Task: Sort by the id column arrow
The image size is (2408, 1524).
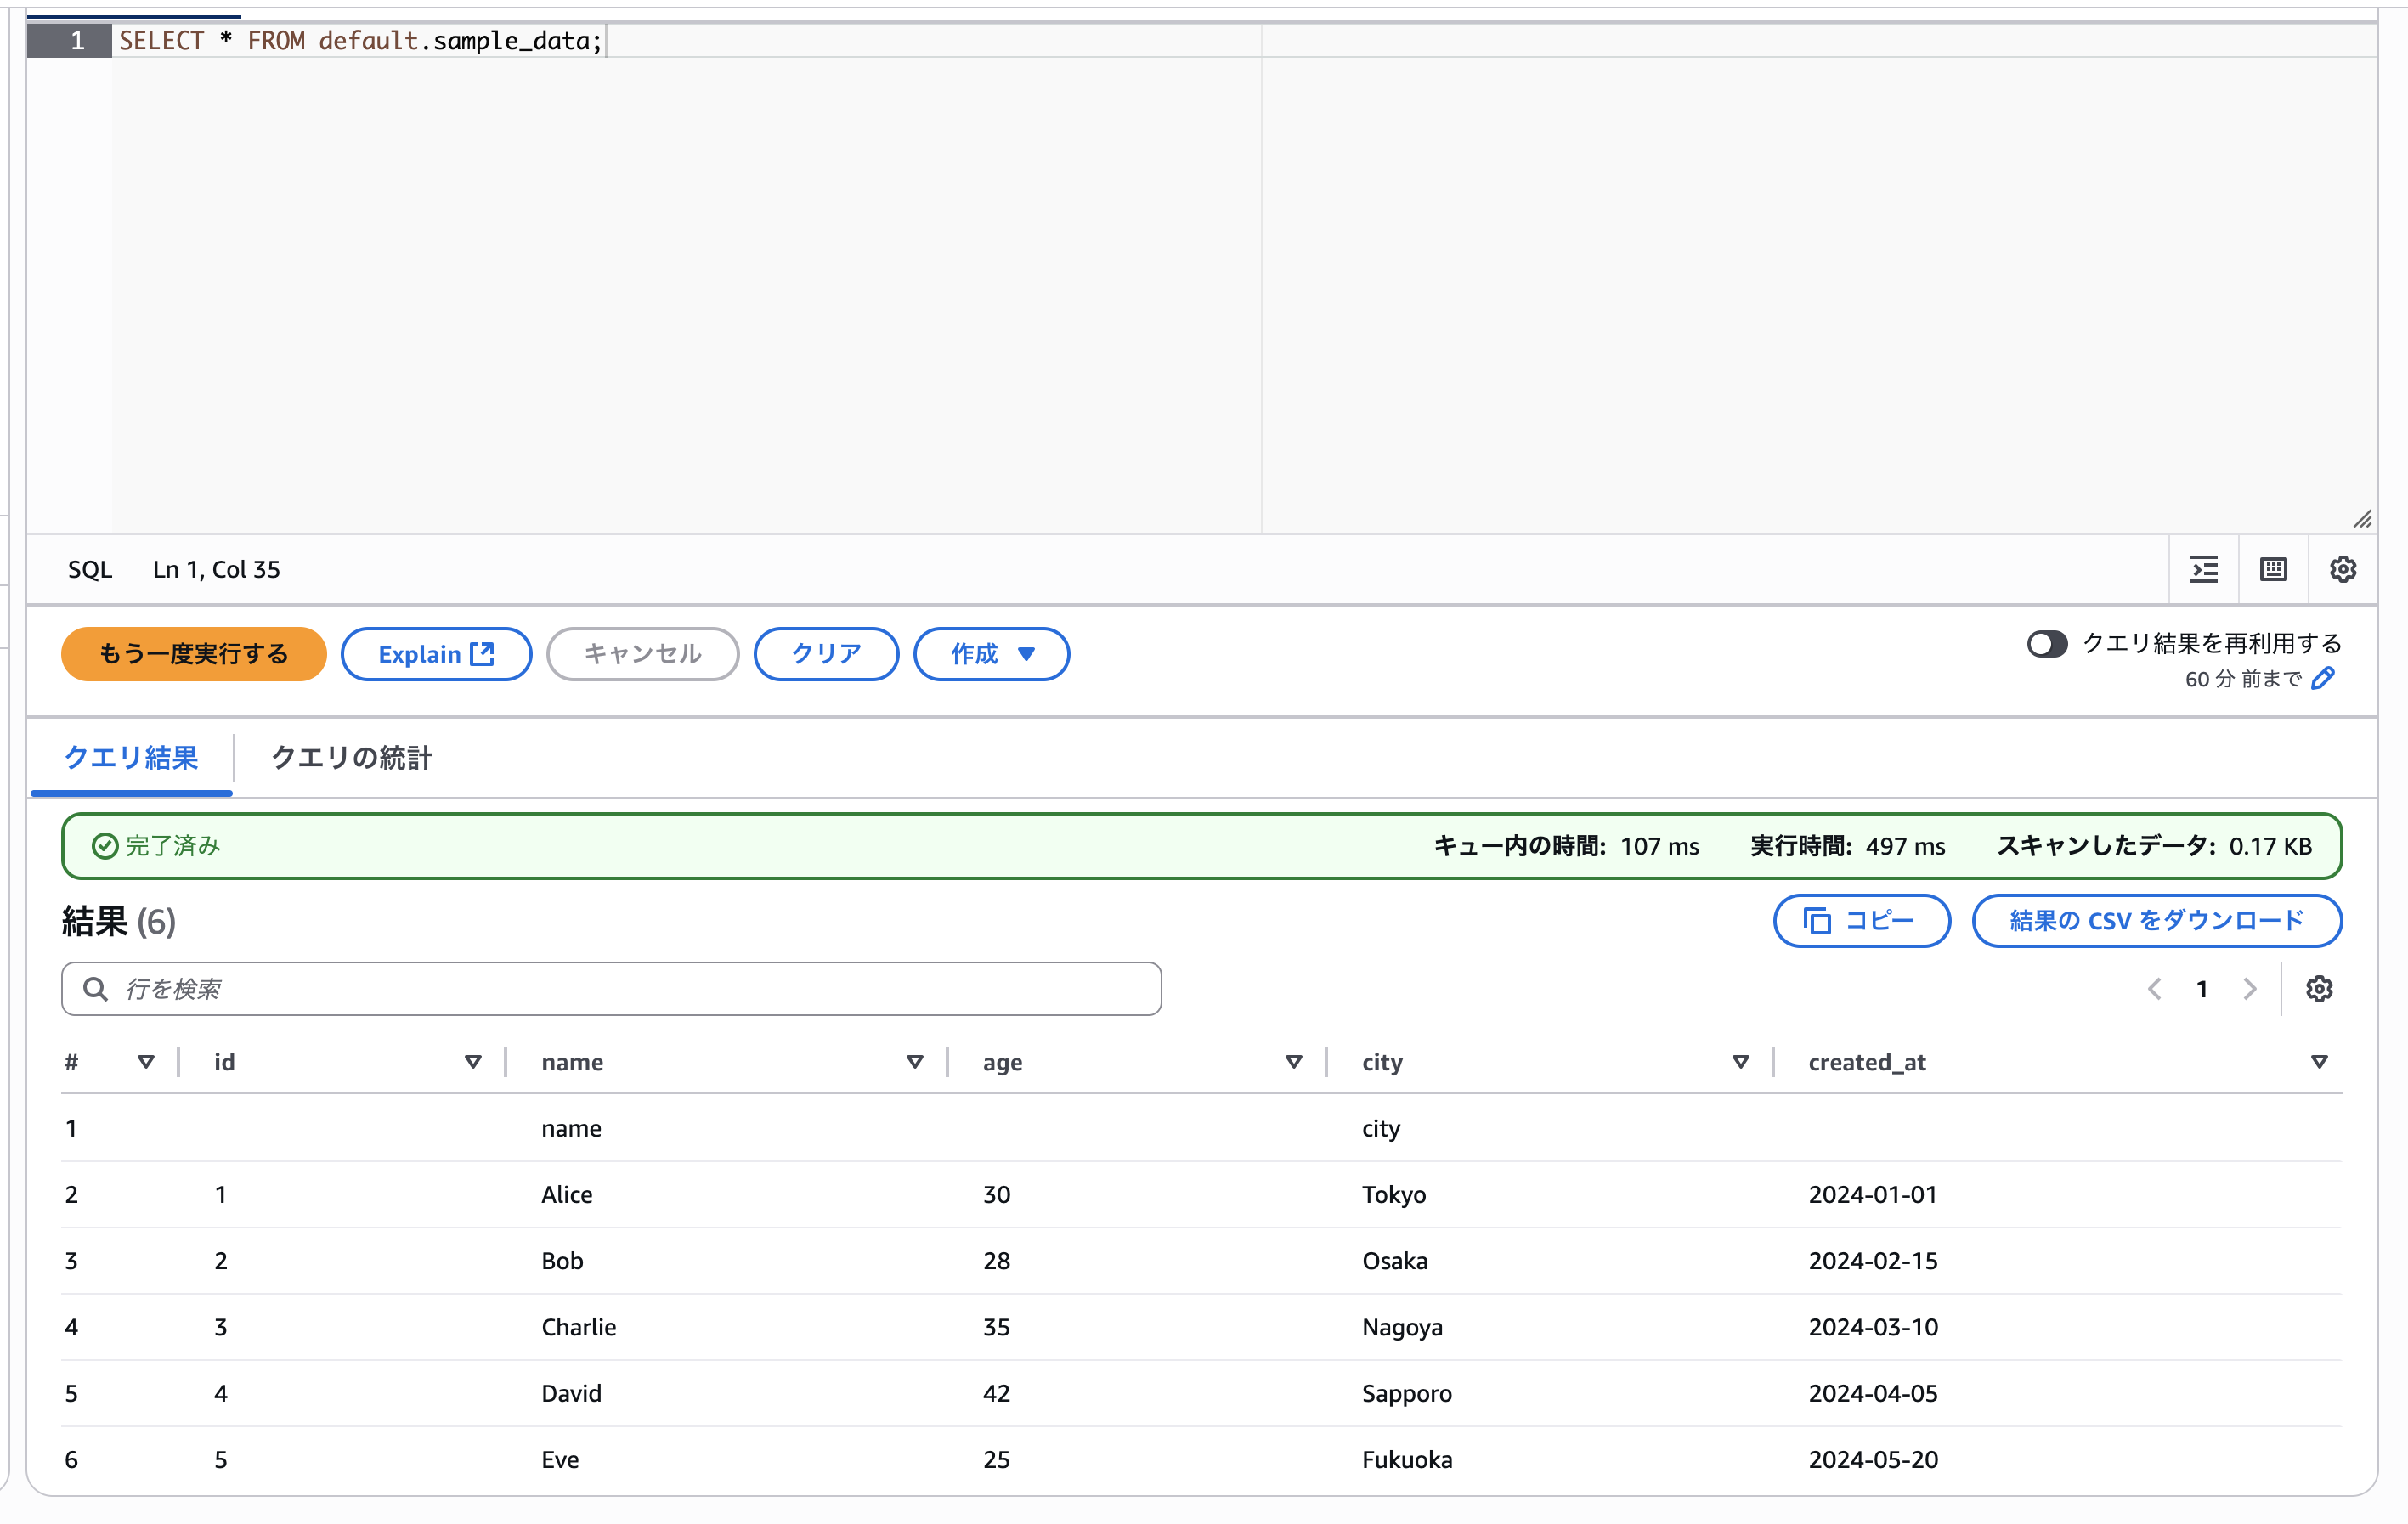Action: (x=473, y=1062)
